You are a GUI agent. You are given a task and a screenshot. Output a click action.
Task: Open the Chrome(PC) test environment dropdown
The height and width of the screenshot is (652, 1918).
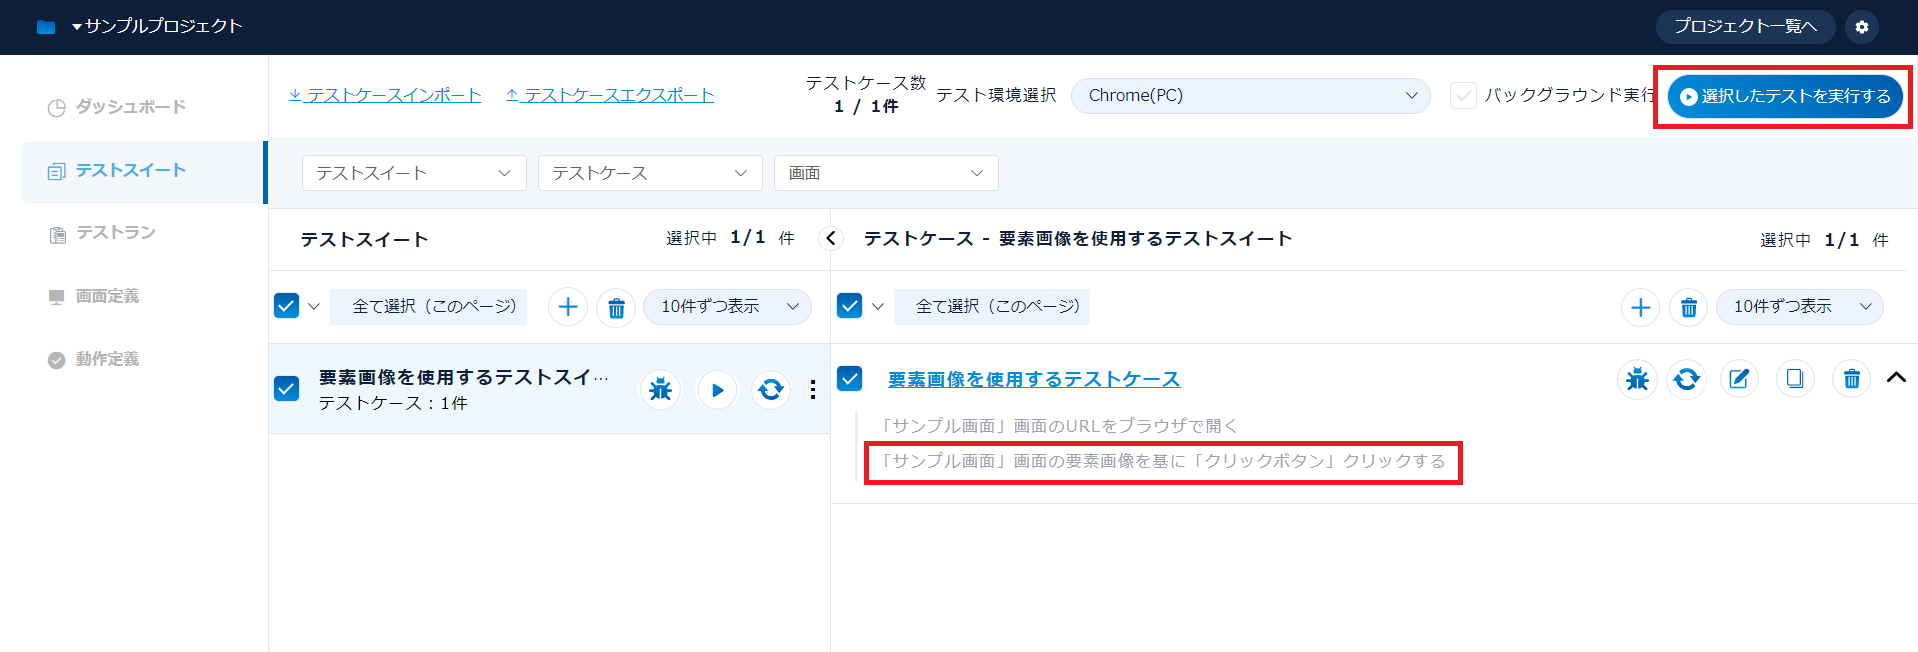1250,96
